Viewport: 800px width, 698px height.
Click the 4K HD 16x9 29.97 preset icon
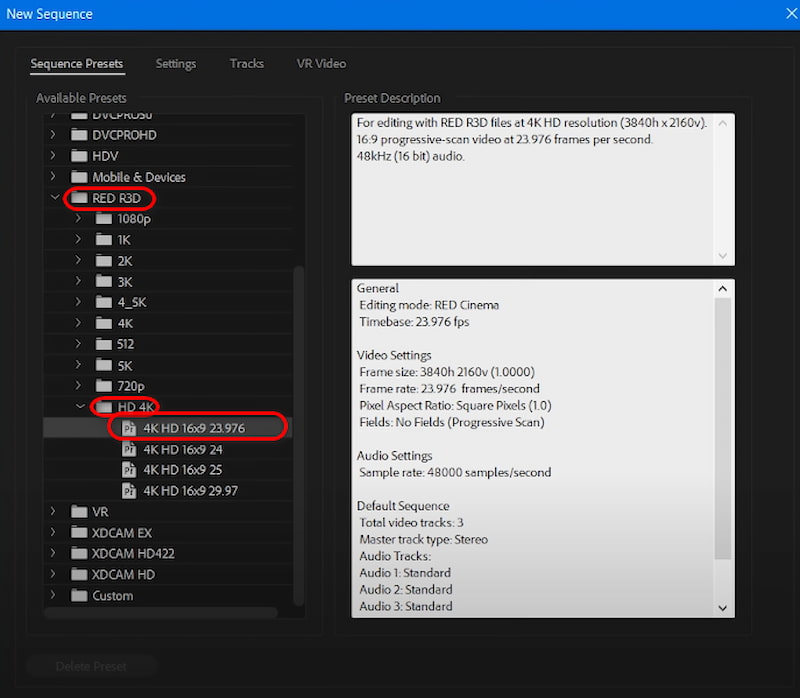[129, 490]
